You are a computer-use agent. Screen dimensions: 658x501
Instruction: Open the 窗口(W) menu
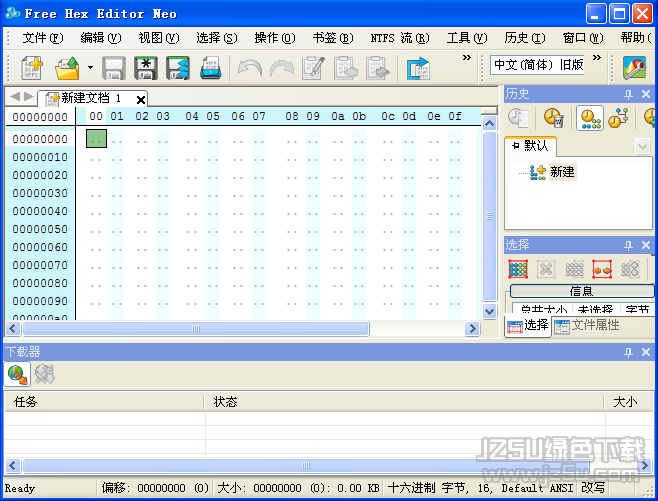(583, 38)
